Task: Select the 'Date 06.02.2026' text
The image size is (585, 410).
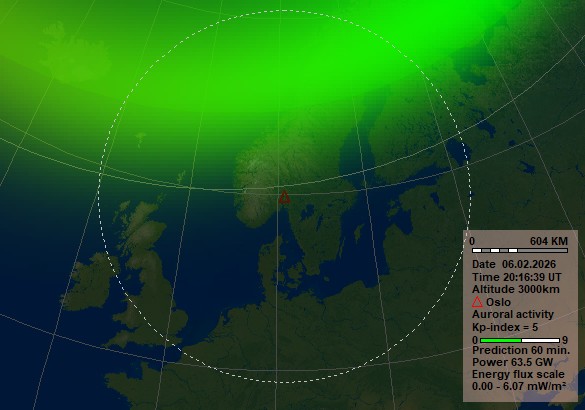Action: tap(514, 264)
